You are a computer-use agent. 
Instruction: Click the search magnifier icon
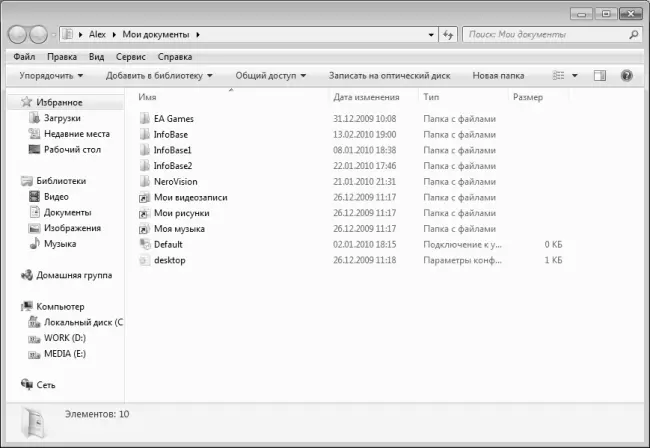point(633,35)
